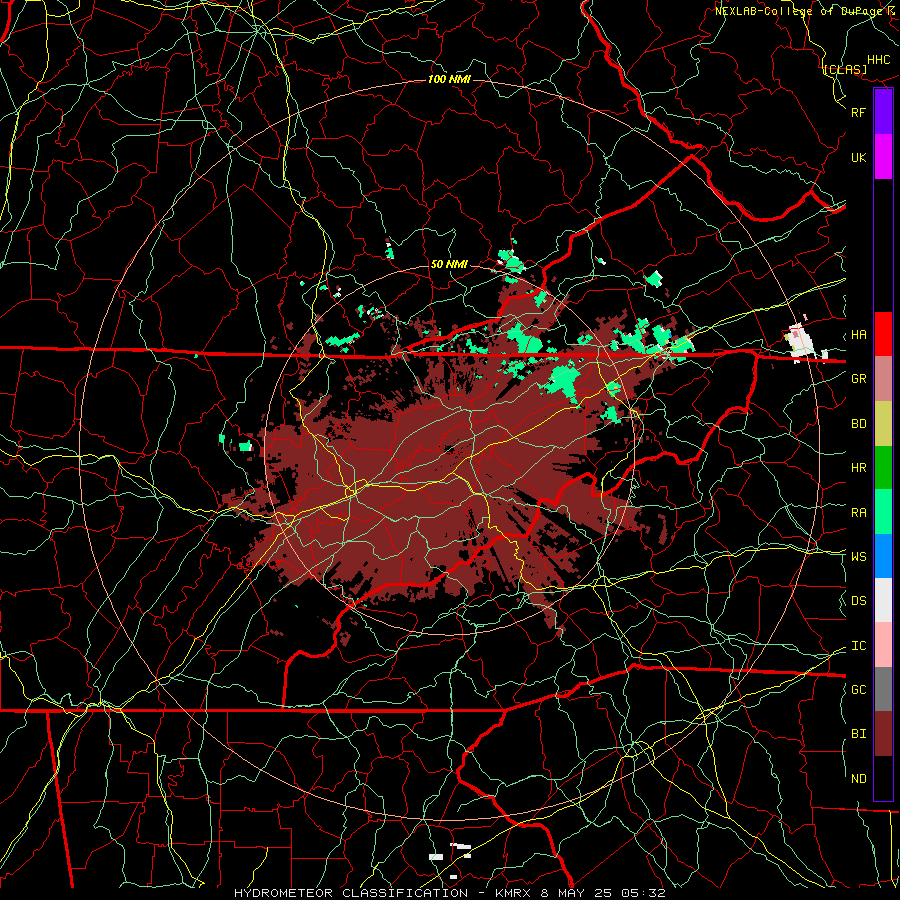The height and width of the screenshot is (900, 900).
Task: Click the 100 NMI range ring label
Action: pyautogui.click(x=449, y=79)
